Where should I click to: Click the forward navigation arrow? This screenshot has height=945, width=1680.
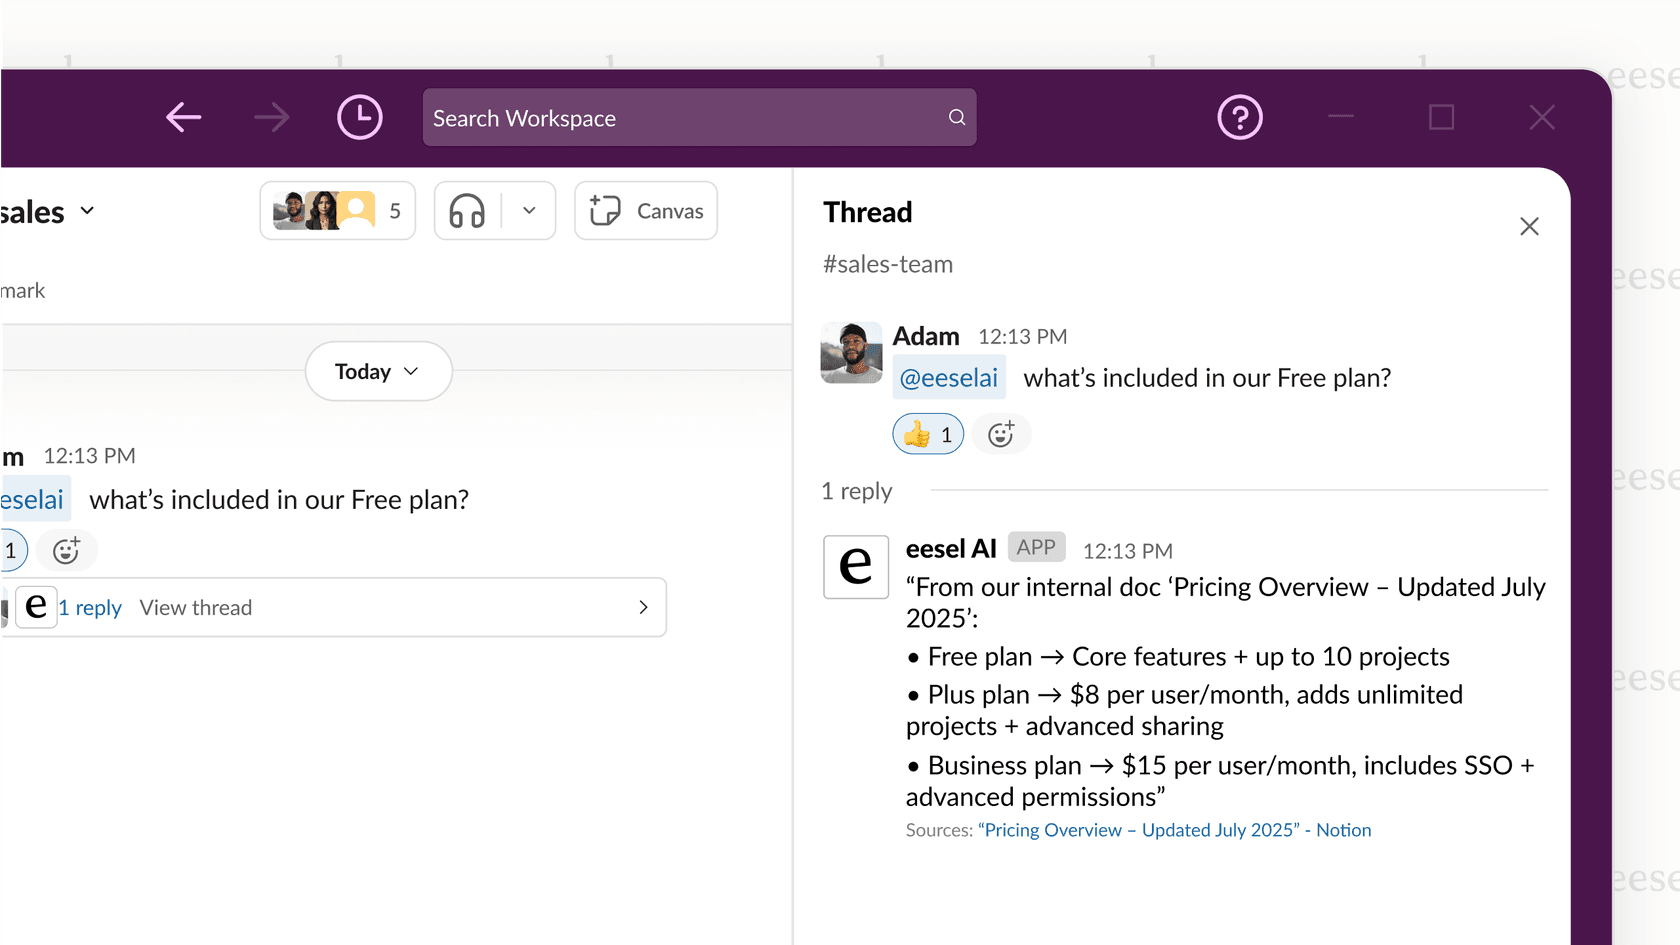pos(272,117)
